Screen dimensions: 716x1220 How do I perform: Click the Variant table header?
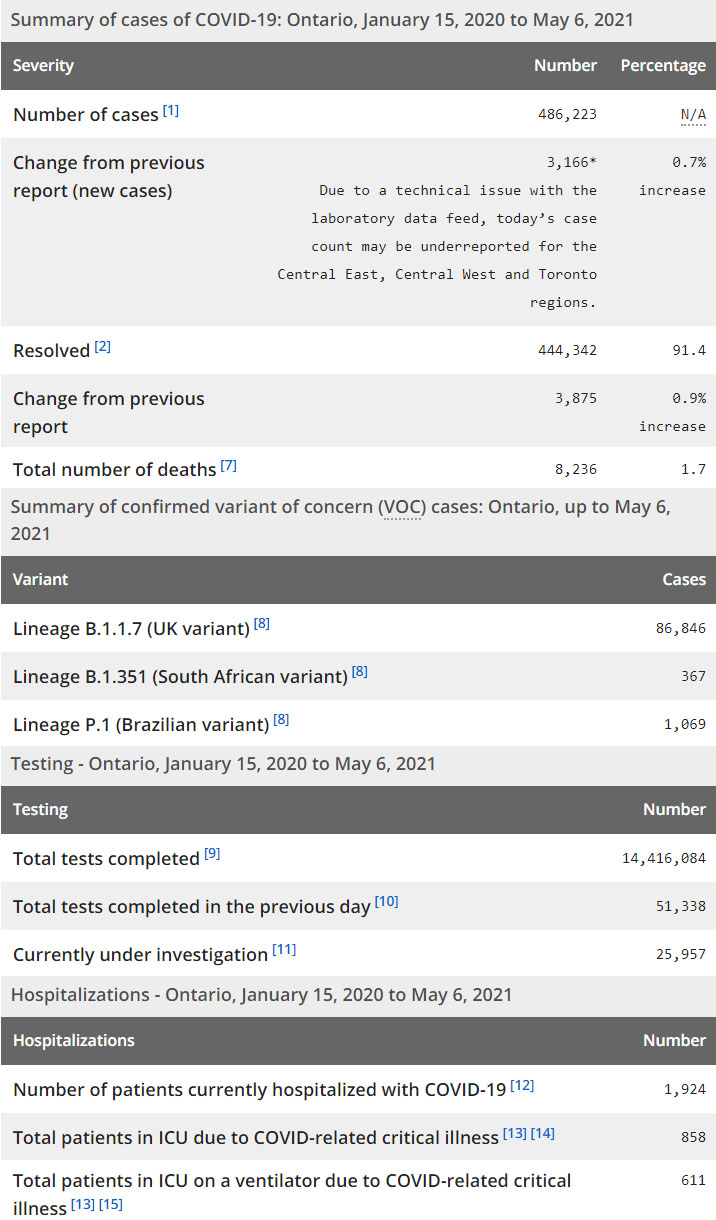[40, 580]
